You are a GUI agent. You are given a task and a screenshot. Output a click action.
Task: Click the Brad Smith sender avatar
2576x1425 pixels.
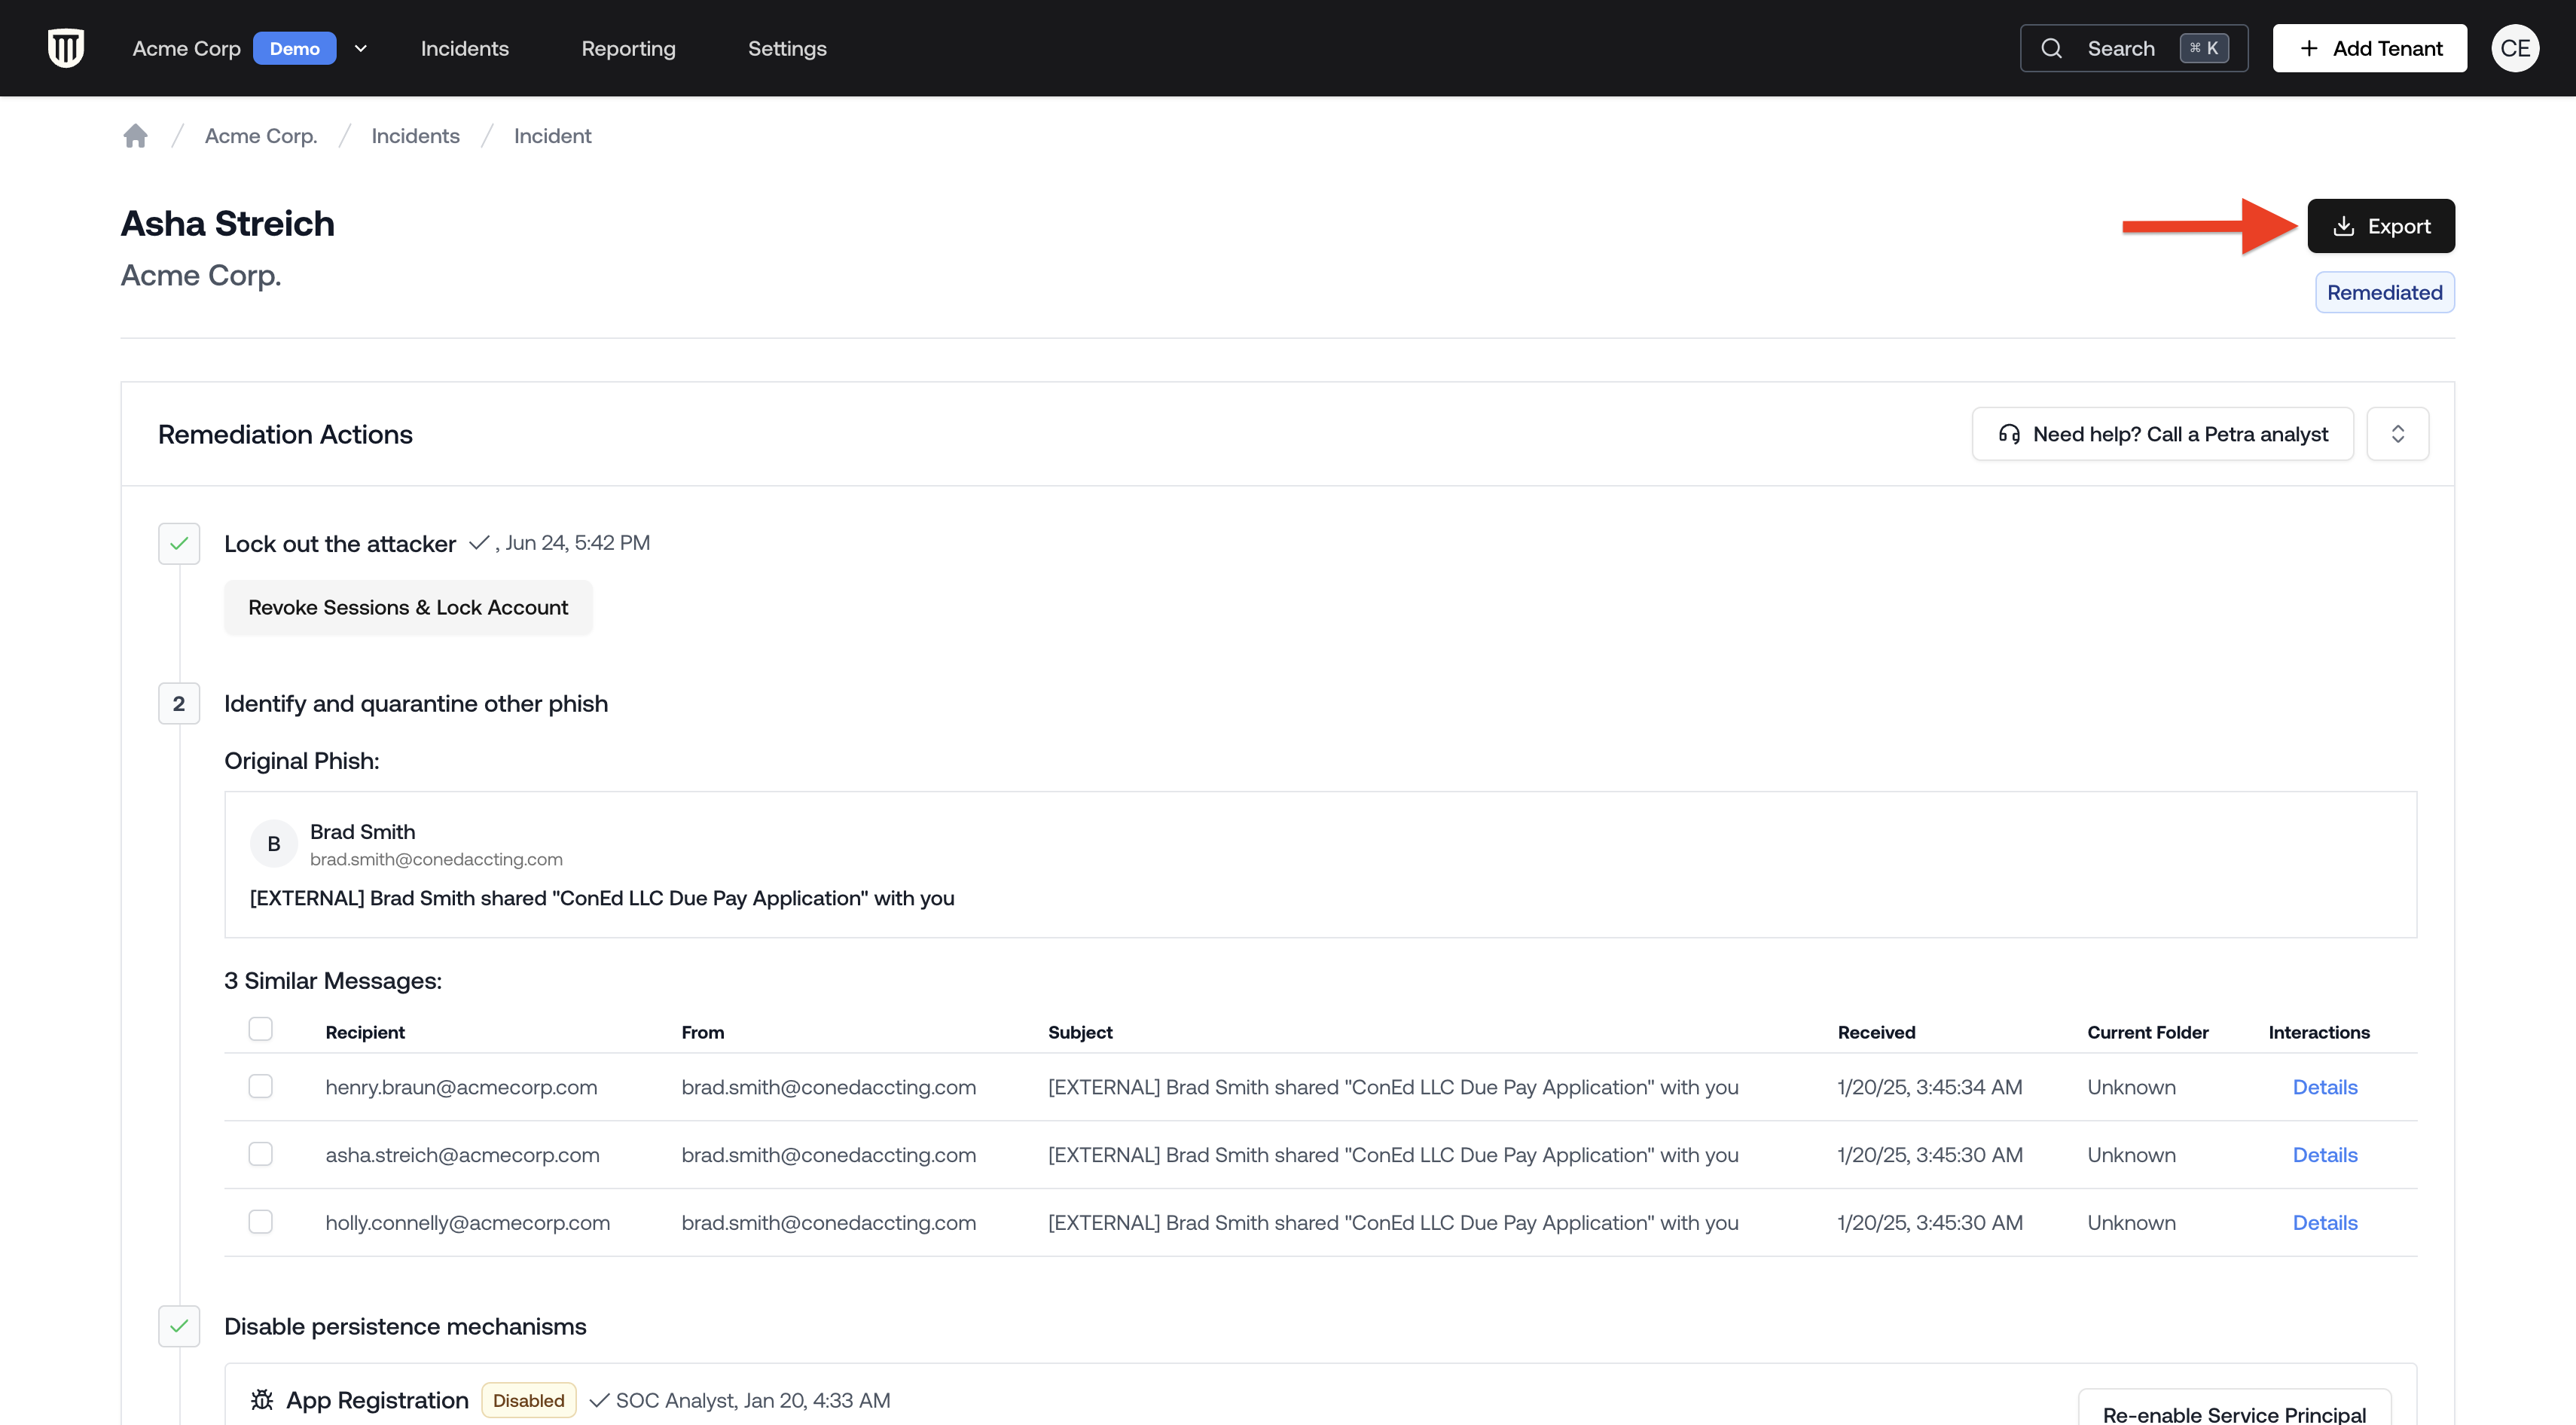click(x=273, y=844)
